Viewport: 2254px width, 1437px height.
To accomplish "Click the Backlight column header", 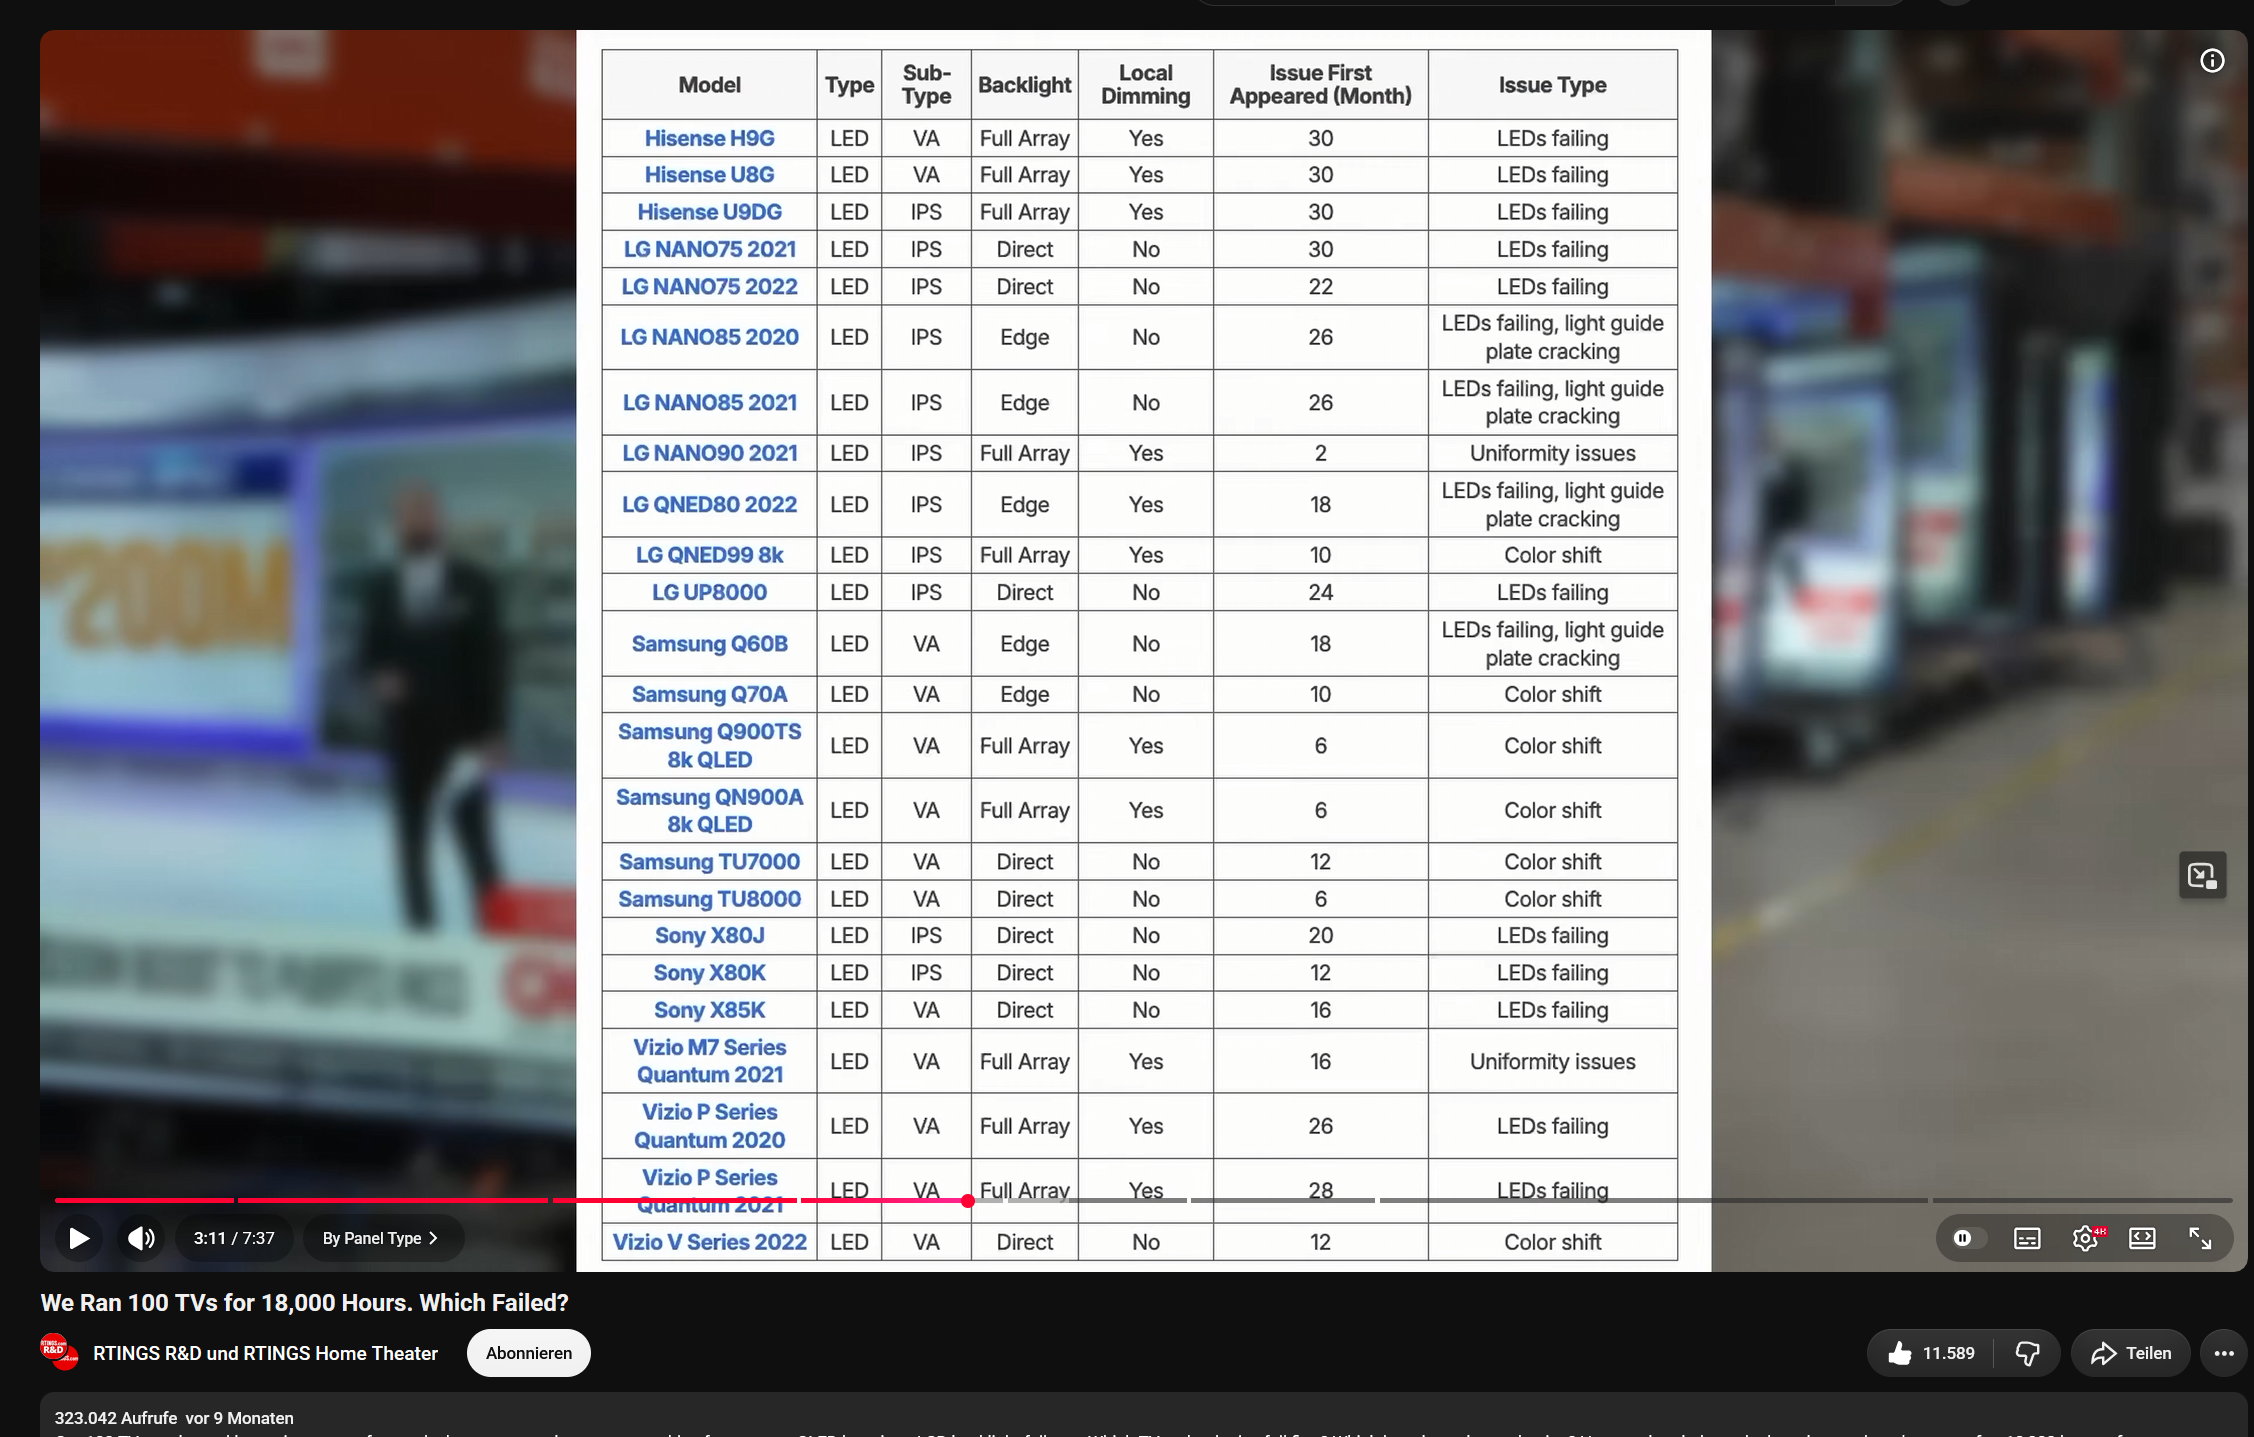I will click(x=1024, y=85).
